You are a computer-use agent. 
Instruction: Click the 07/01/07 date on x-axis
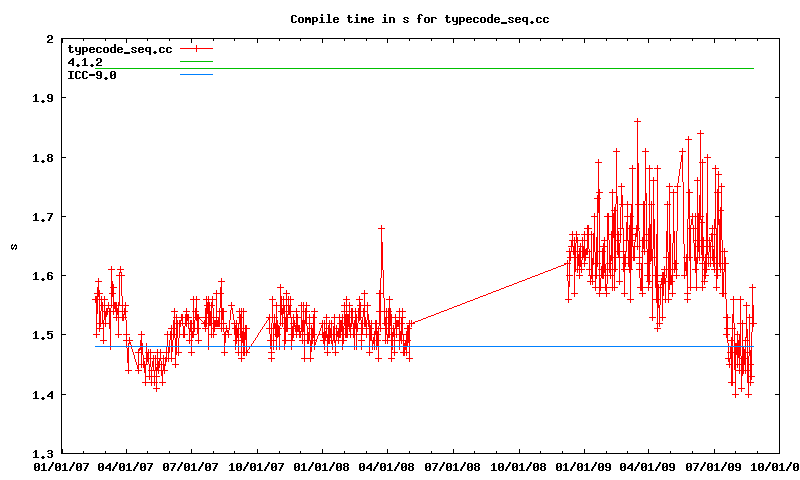(x=191, y=466)
